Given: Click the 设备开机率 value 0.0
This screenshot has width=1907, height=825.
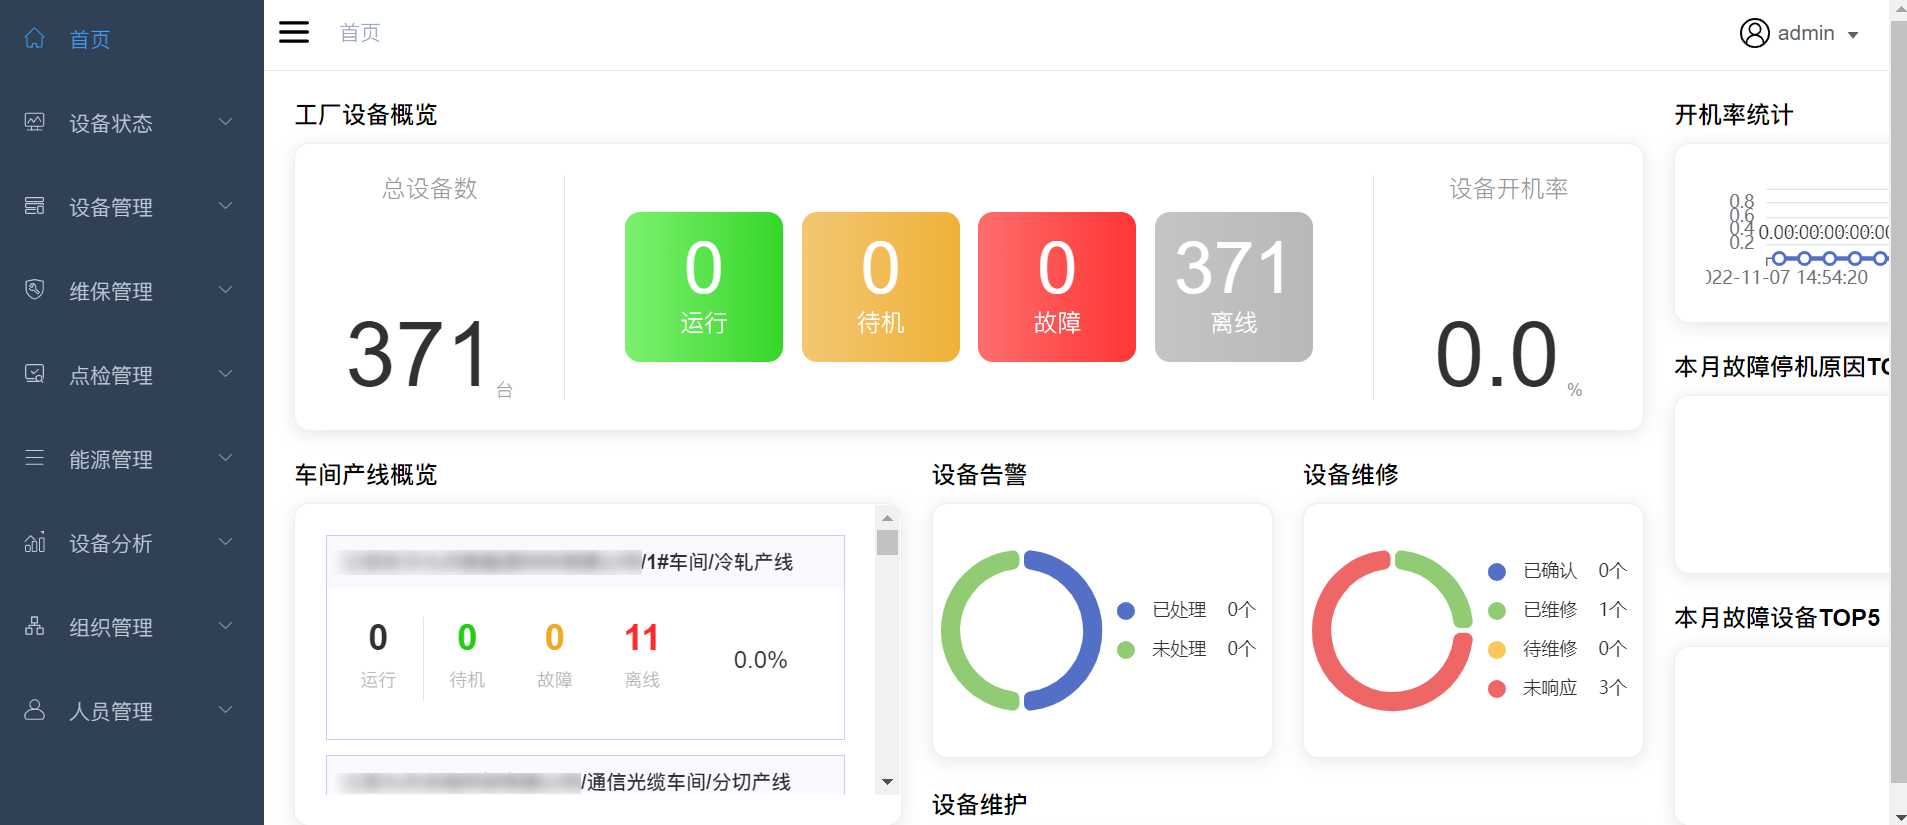Looking at the screenshot, I should point(1496,355).
